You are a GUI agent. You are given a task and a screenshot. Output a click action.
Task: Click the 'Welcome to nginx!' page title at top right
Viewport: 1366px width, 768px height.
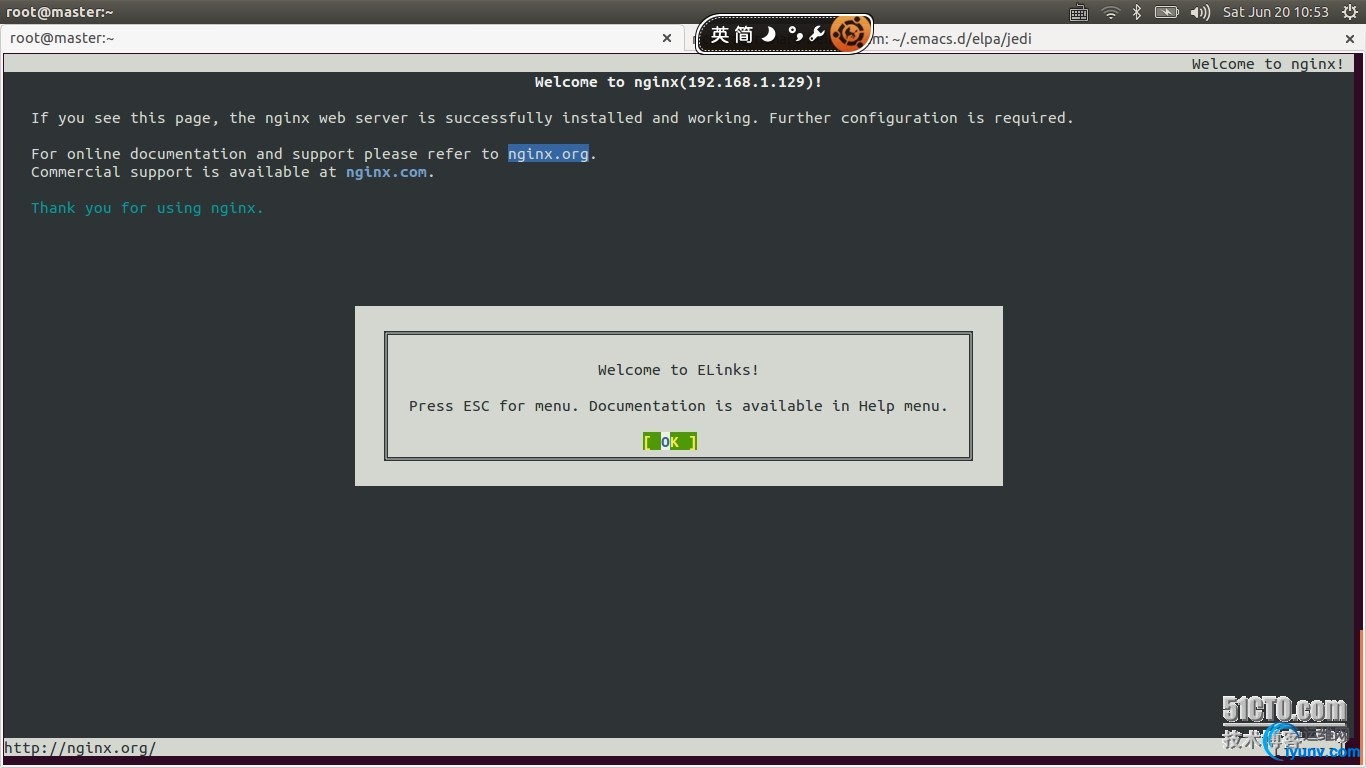click(x=1268, y=64)
